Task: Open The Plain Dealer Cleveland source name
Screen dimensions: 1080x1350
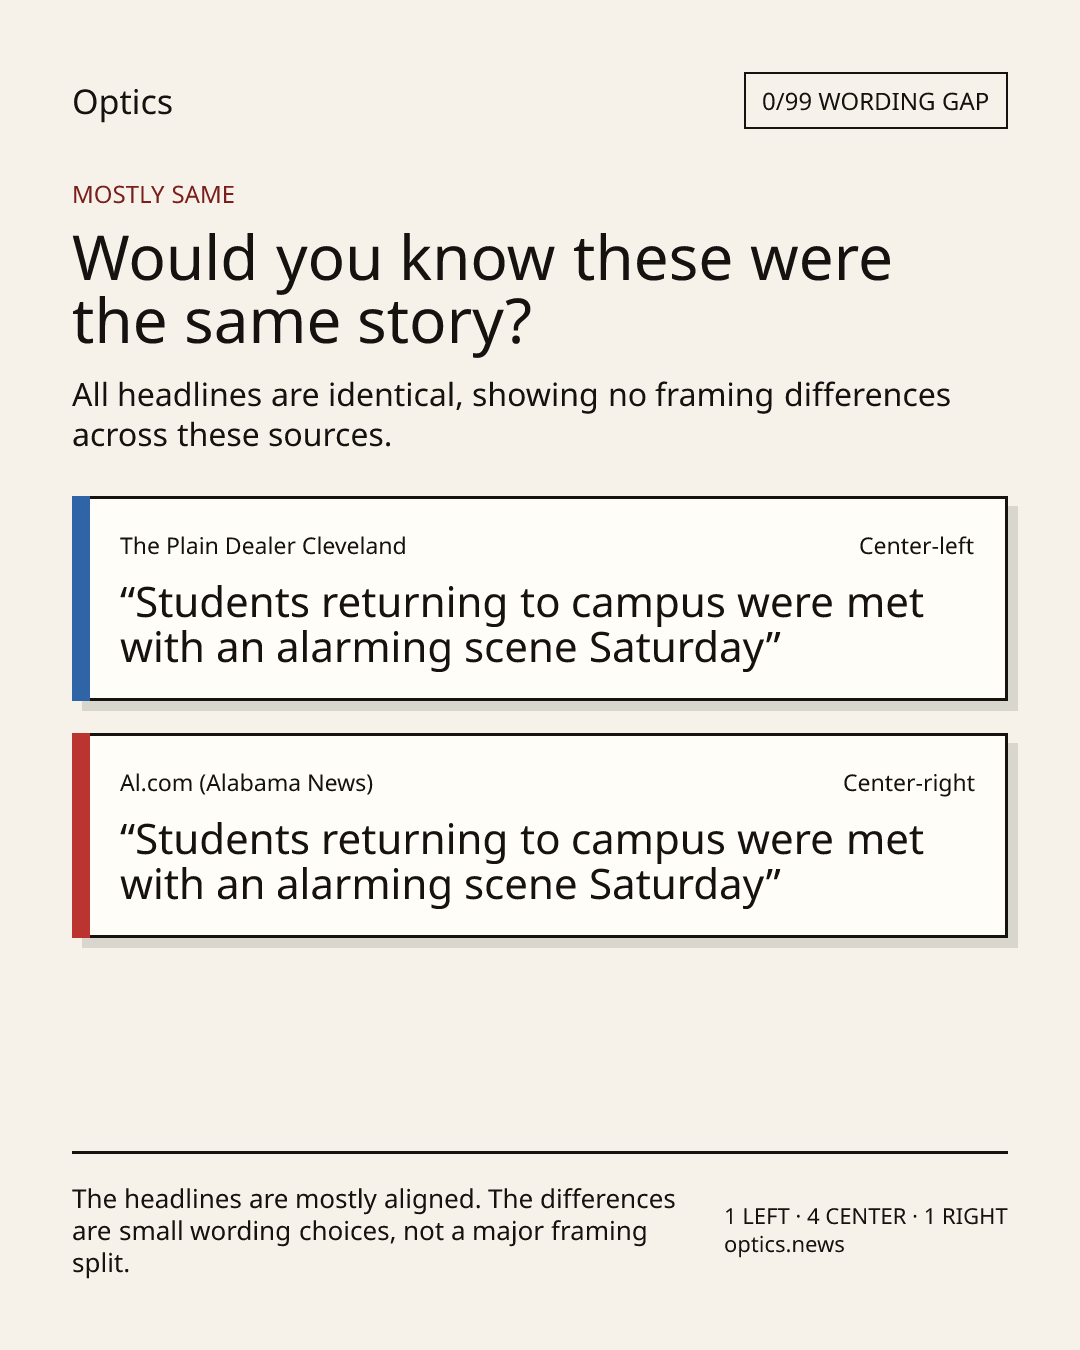Action: (263, 546)
